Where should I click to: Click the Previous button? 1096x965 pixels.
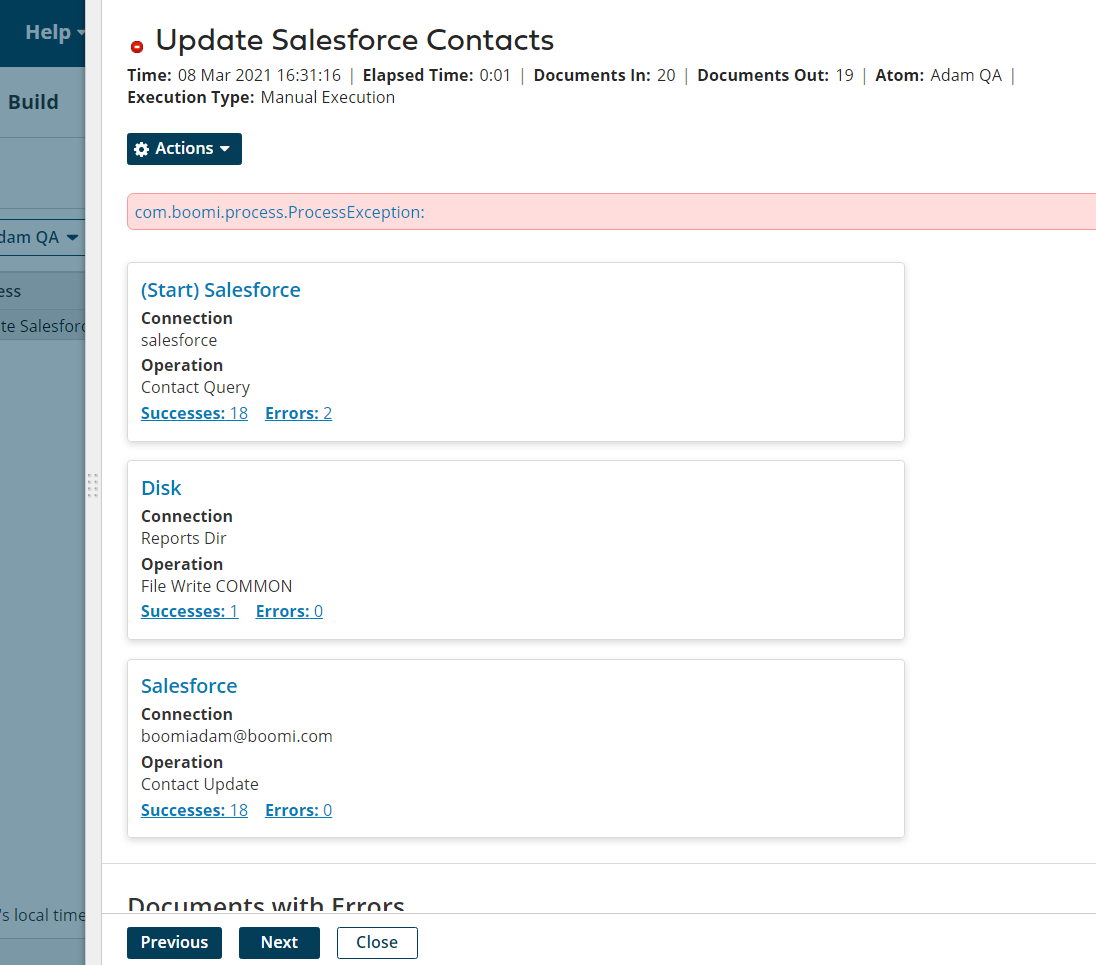coord(174,942)
